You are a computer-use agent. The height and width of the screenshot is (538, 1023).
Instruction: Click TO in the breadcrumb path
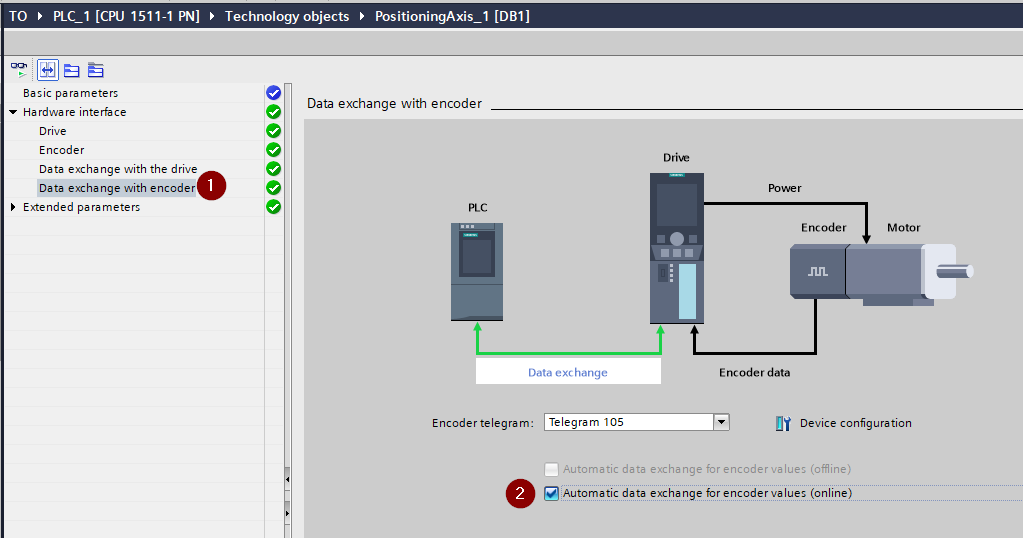(18, 16)
